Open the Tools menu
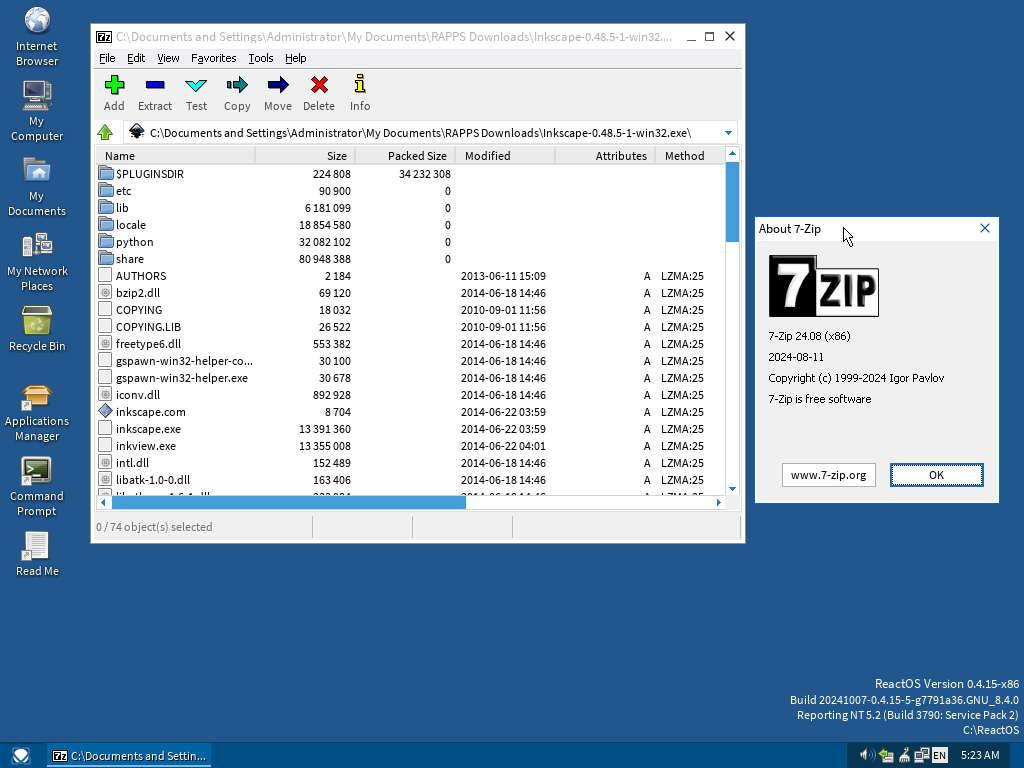The height and width of the screenshot is (768, 1024). 261,58
